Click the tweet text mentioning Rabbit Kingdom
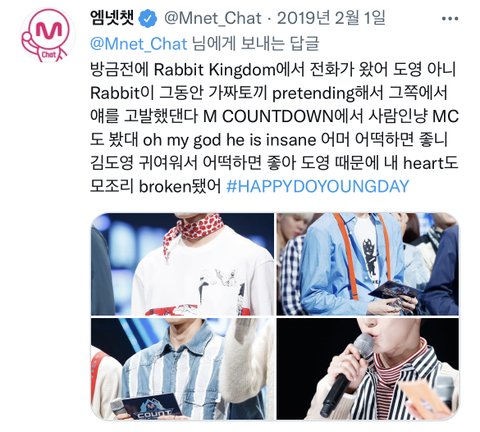Screen dimensions: 480x432 click(x=273, y=70)
